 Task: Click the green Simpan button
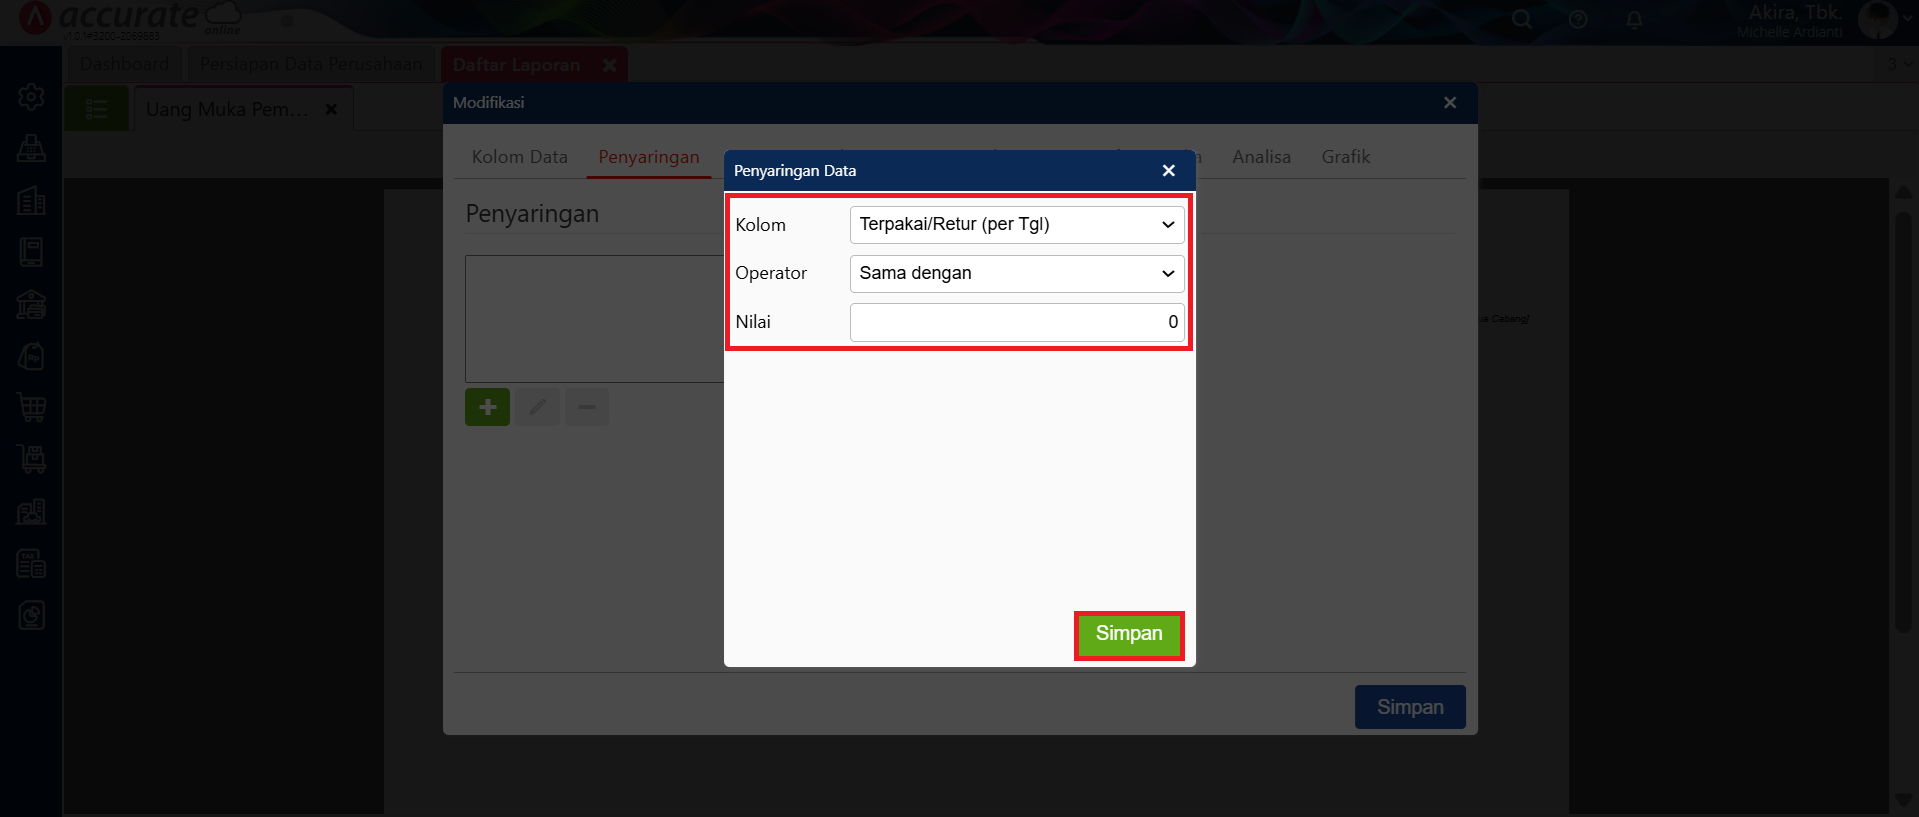(1129, 635)
